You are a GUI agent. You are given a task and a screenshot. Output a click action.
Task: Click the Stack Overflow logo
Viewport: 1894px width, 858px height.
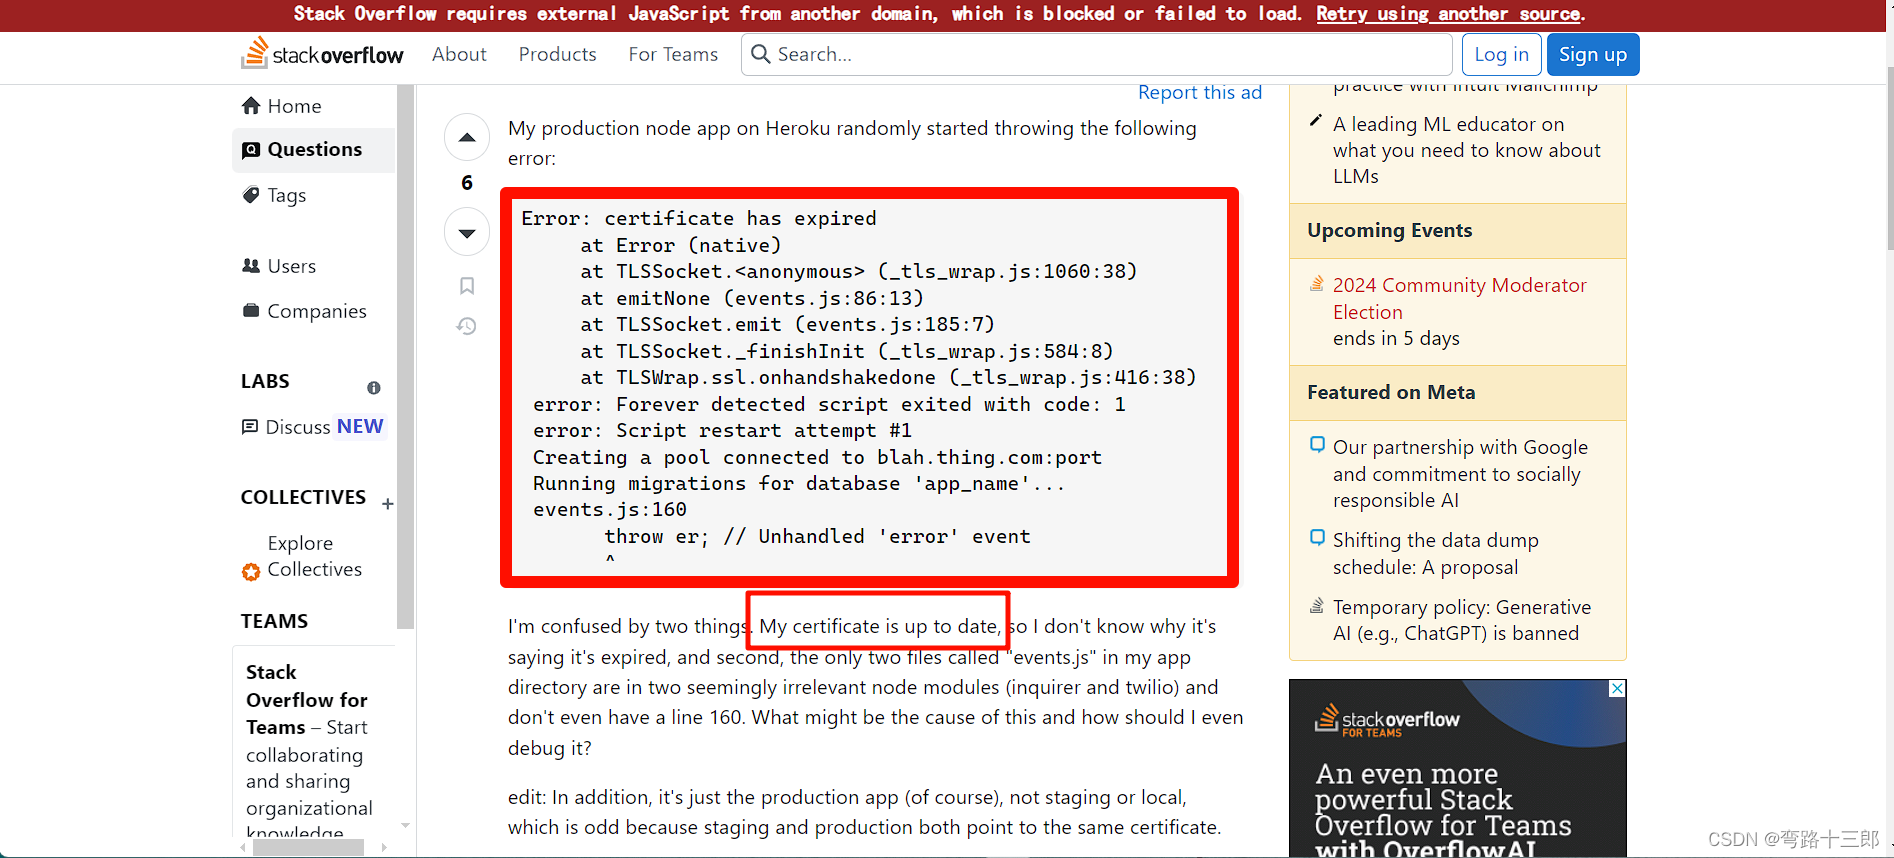(x=322, y=54)
